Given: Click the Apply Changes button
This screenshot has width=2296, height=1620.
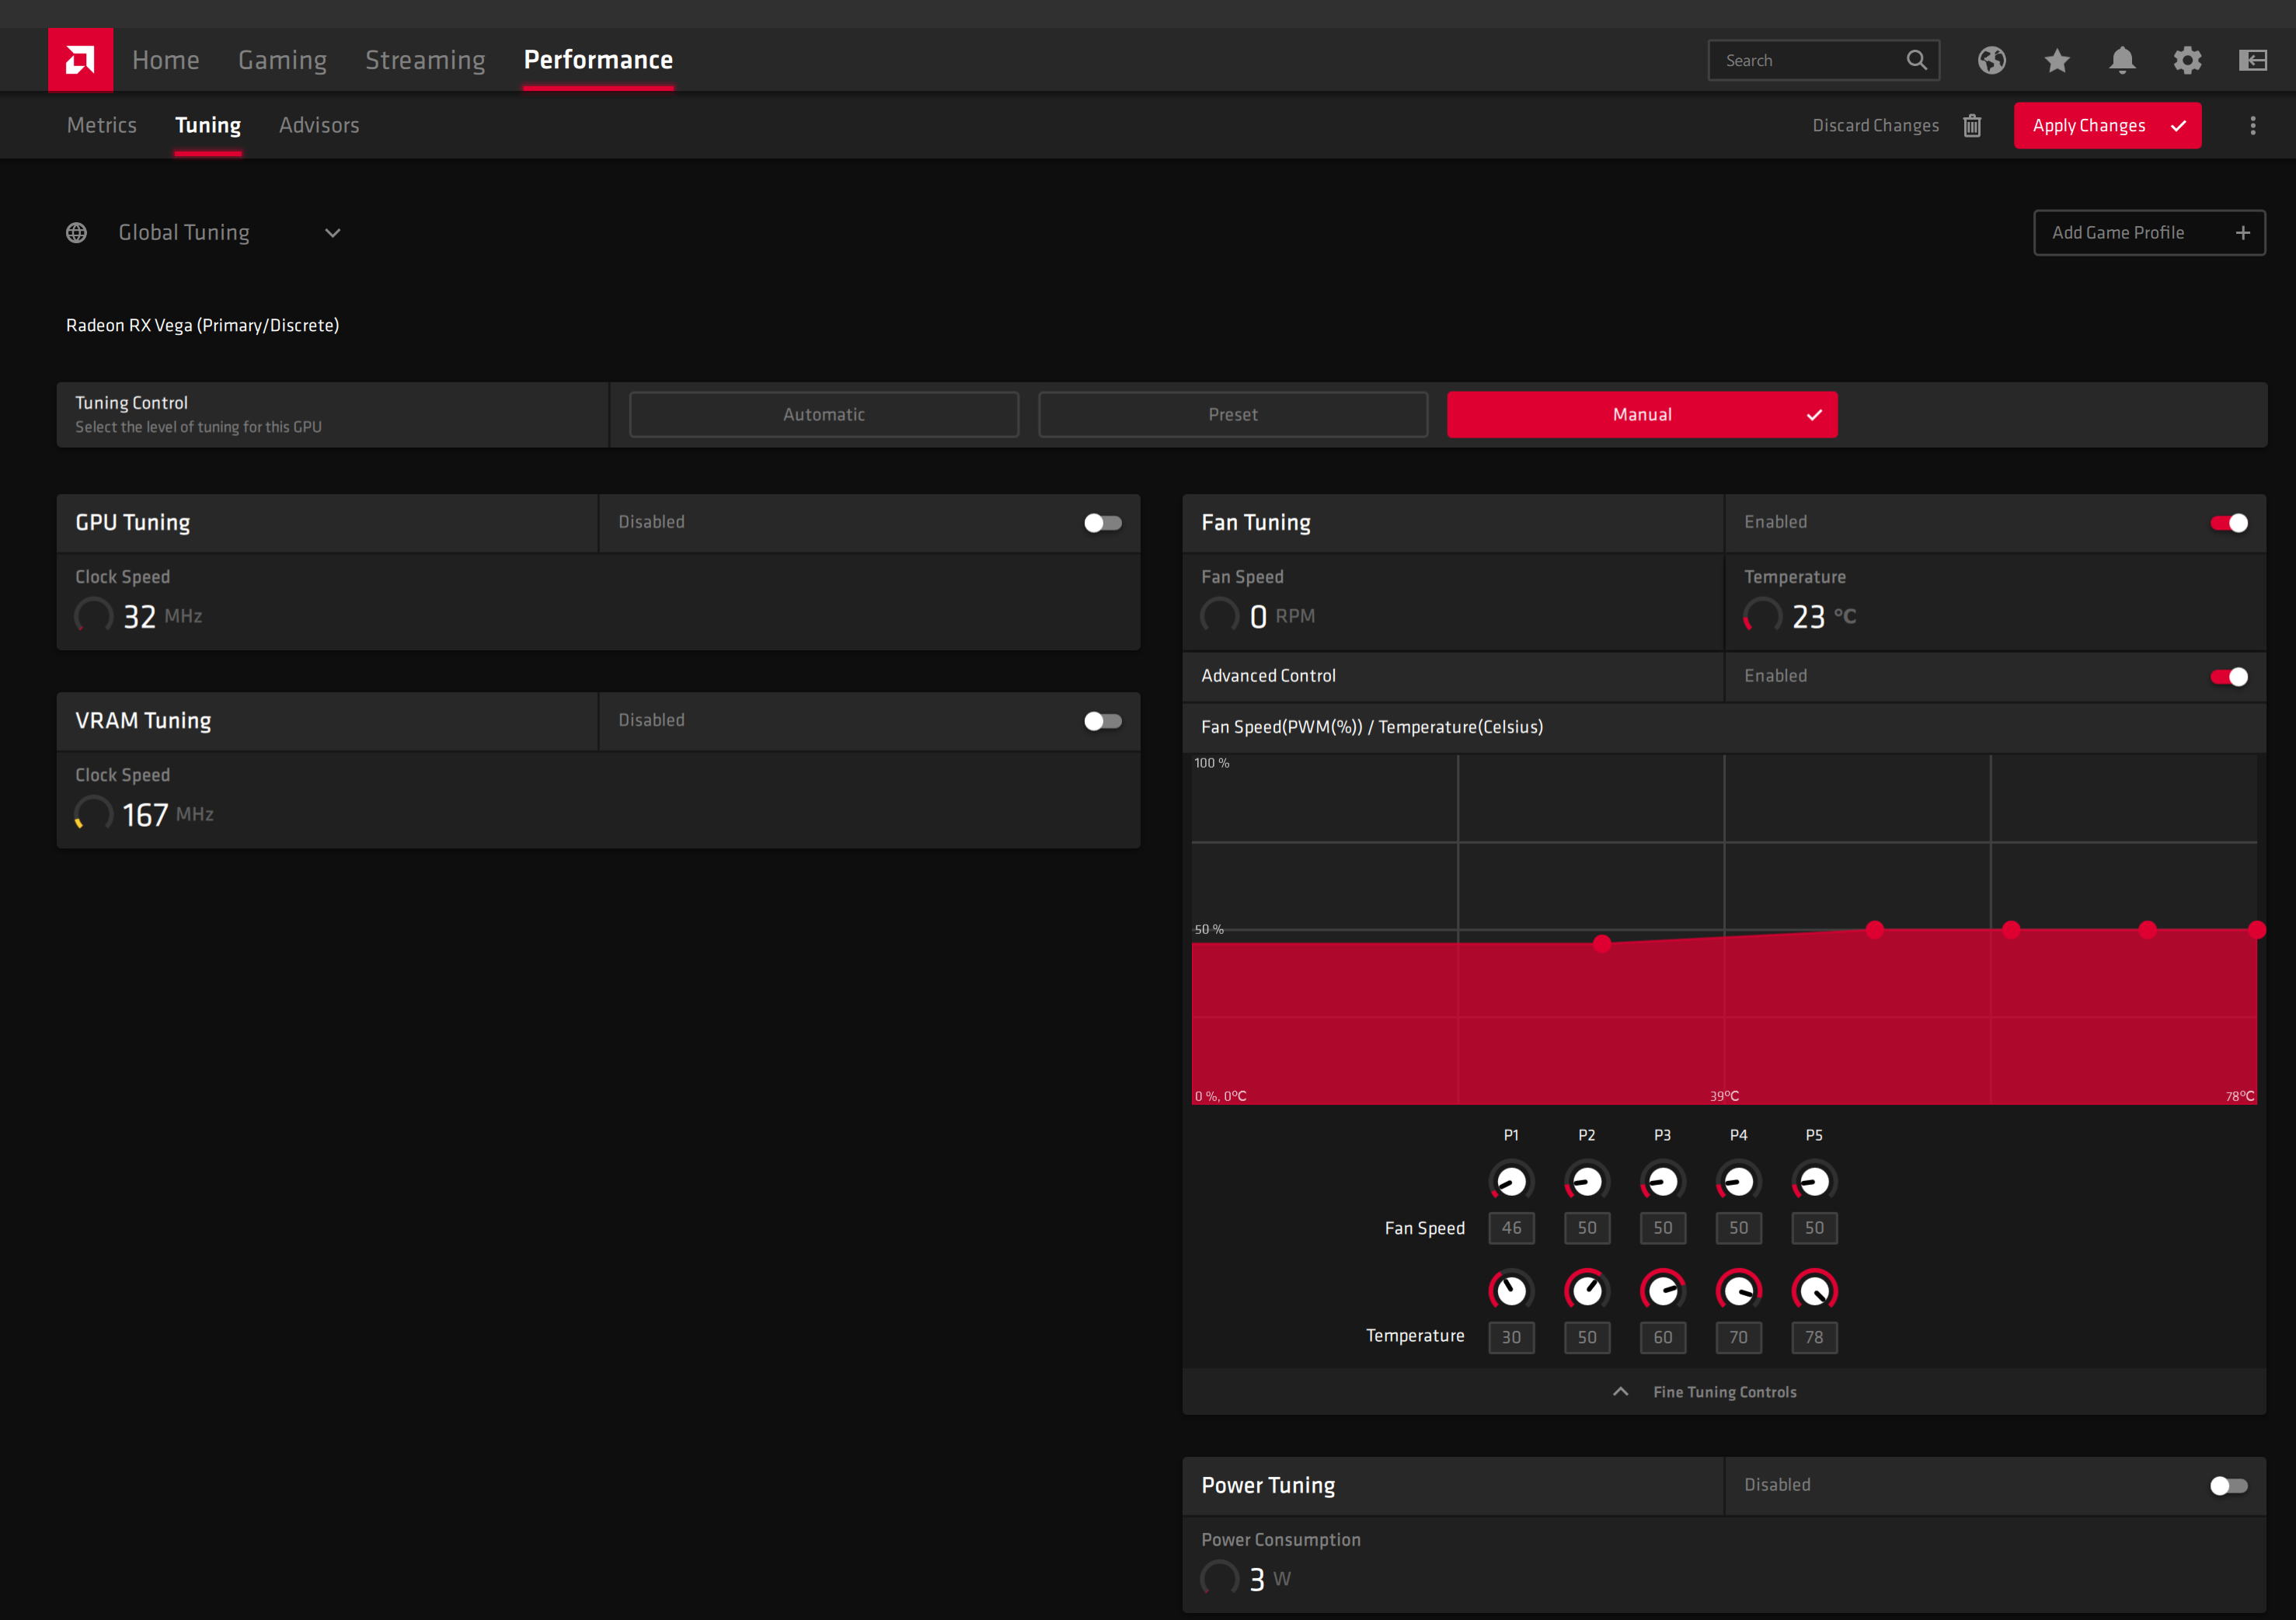Looking at the screenshot, I should pos(2106,126).
